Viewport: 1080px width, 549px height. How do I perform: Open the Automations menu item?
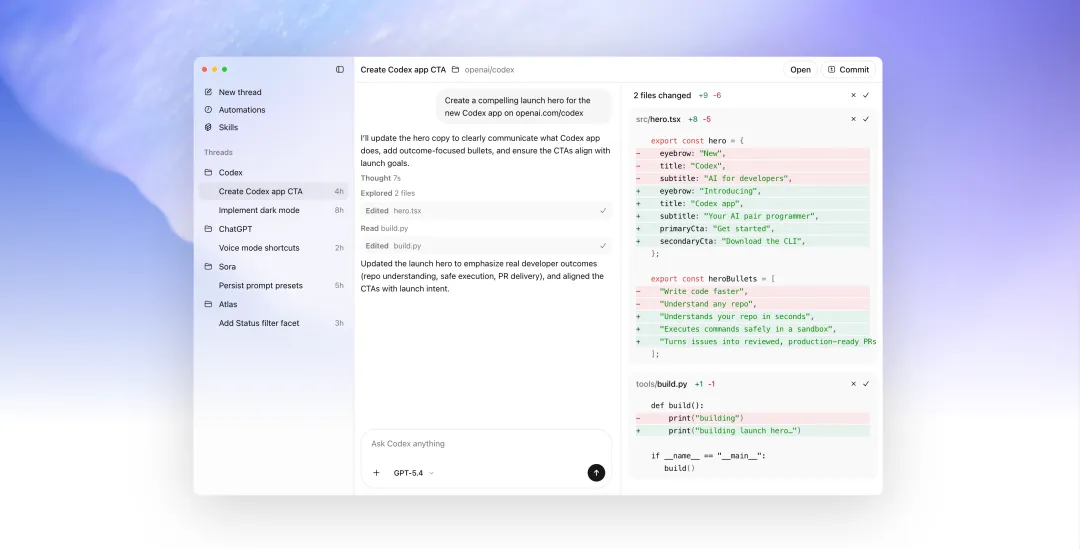[x=242, y=110]
